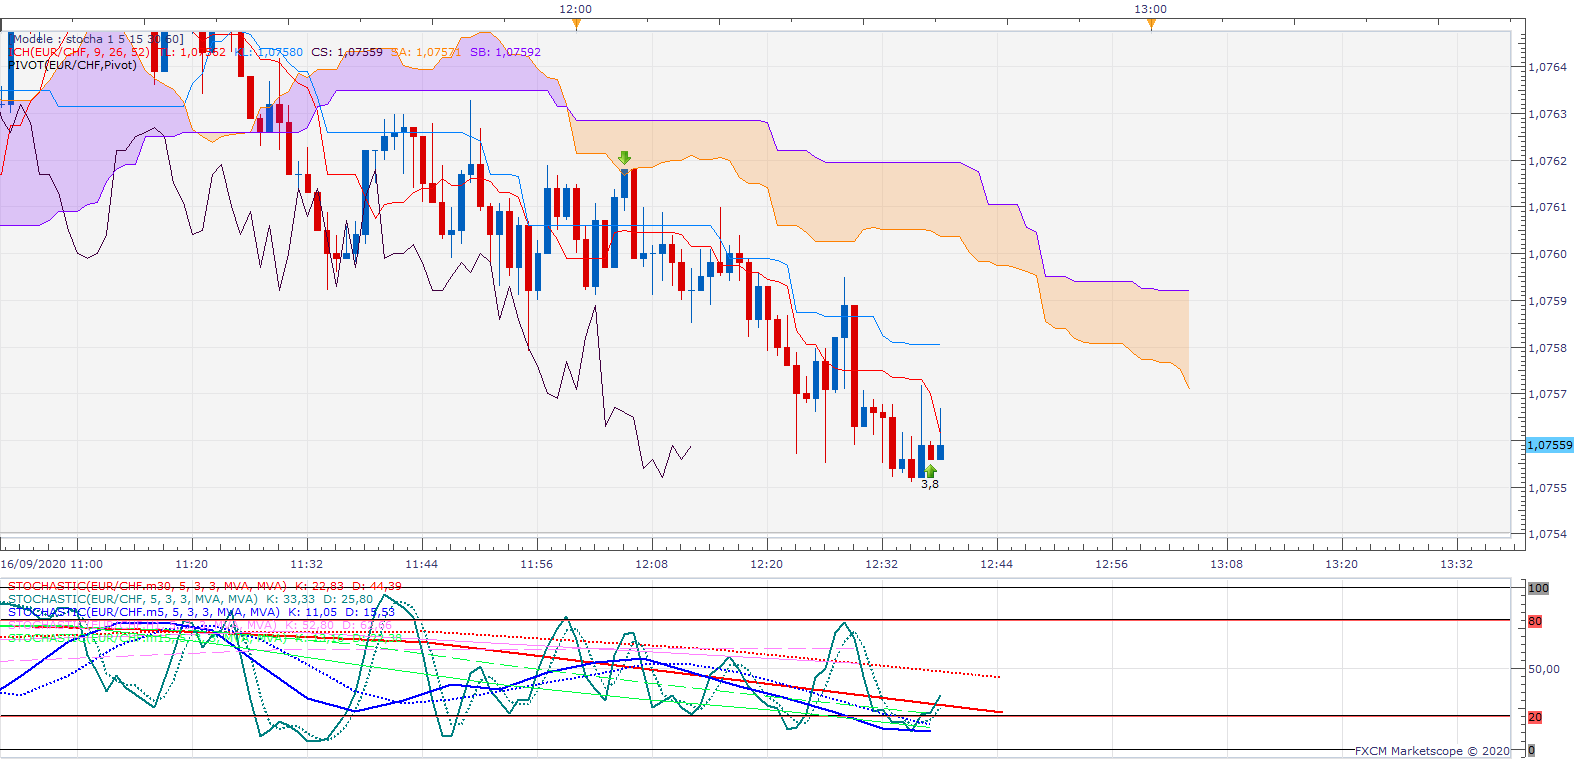The width and height of the screenshot is (1583, 760).
Task: Select the orange 13:00 hour marker
Action: click(x=1151, y=24)
